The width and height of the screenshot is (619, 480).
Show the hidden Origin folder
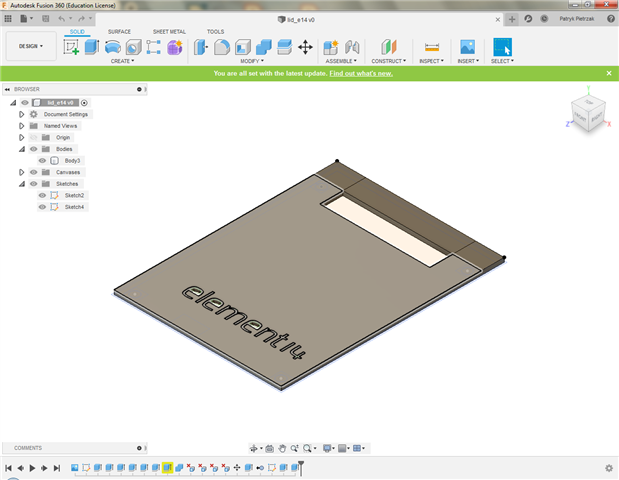33,137
